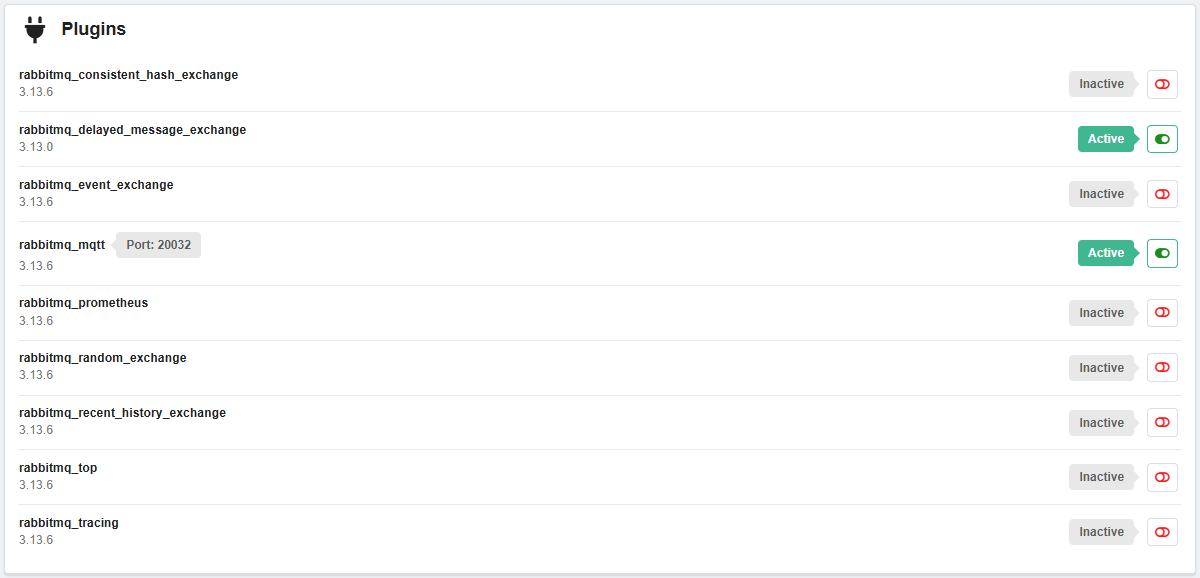Click the Port: 20032 badge
Image resolution: width=1200 pixels, height=578 pixels.
click(x=158, y=245)
